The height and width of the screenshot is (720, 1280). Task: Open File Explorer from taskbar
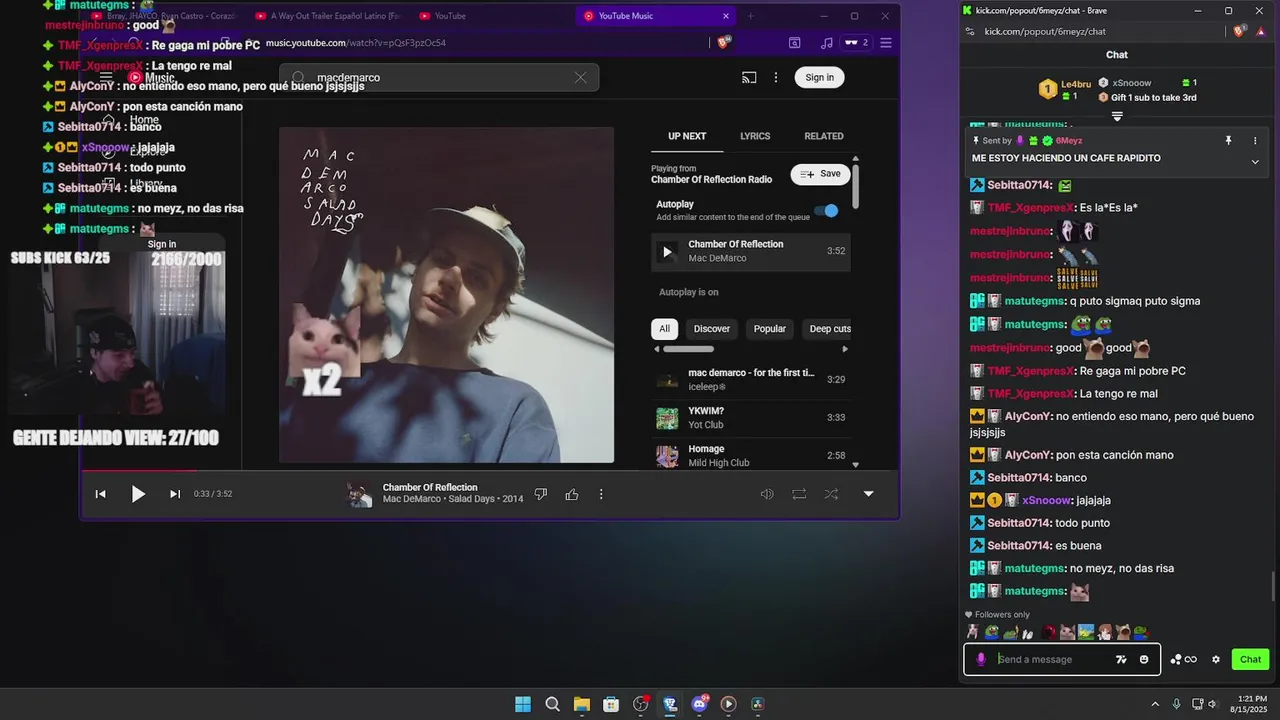pos(581,704)
